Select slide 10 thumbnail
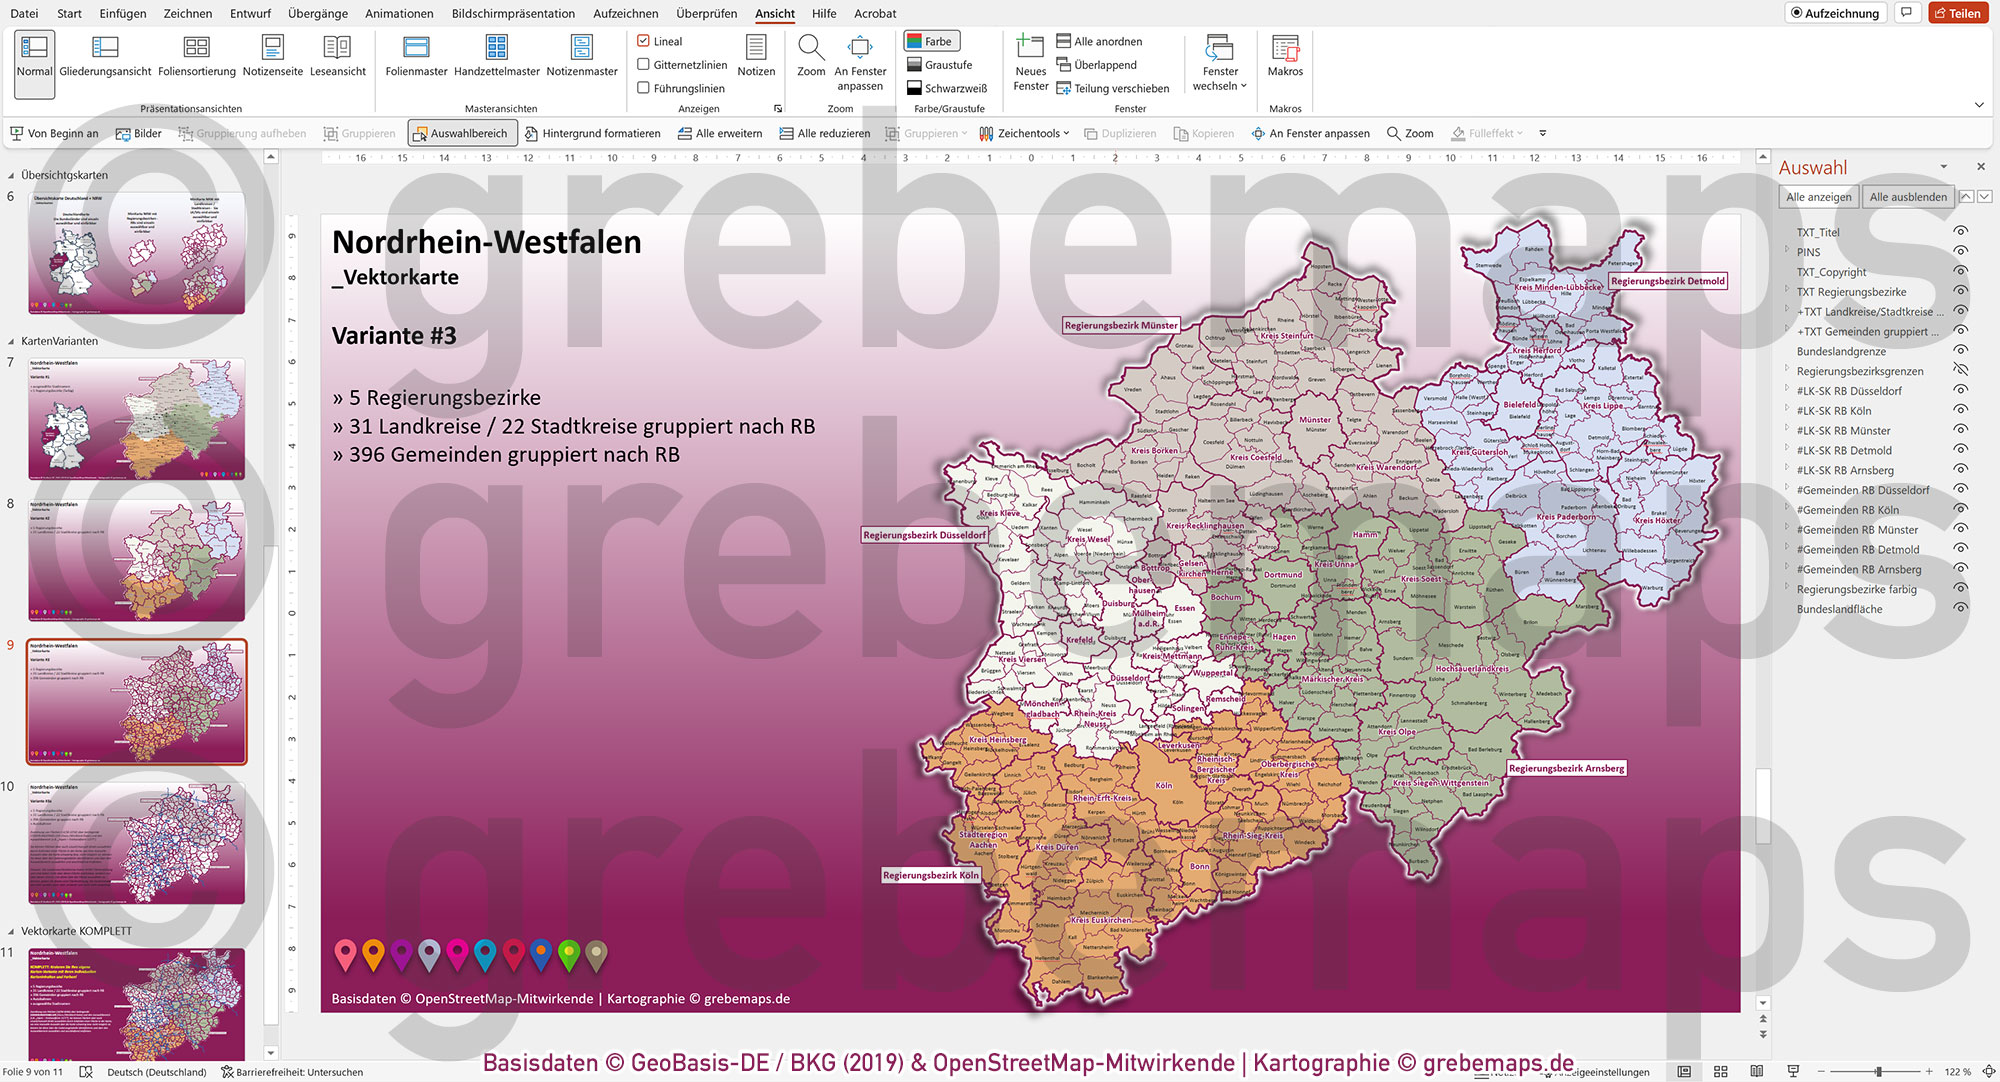2000x1082 pixels. [x=136, y=843]
